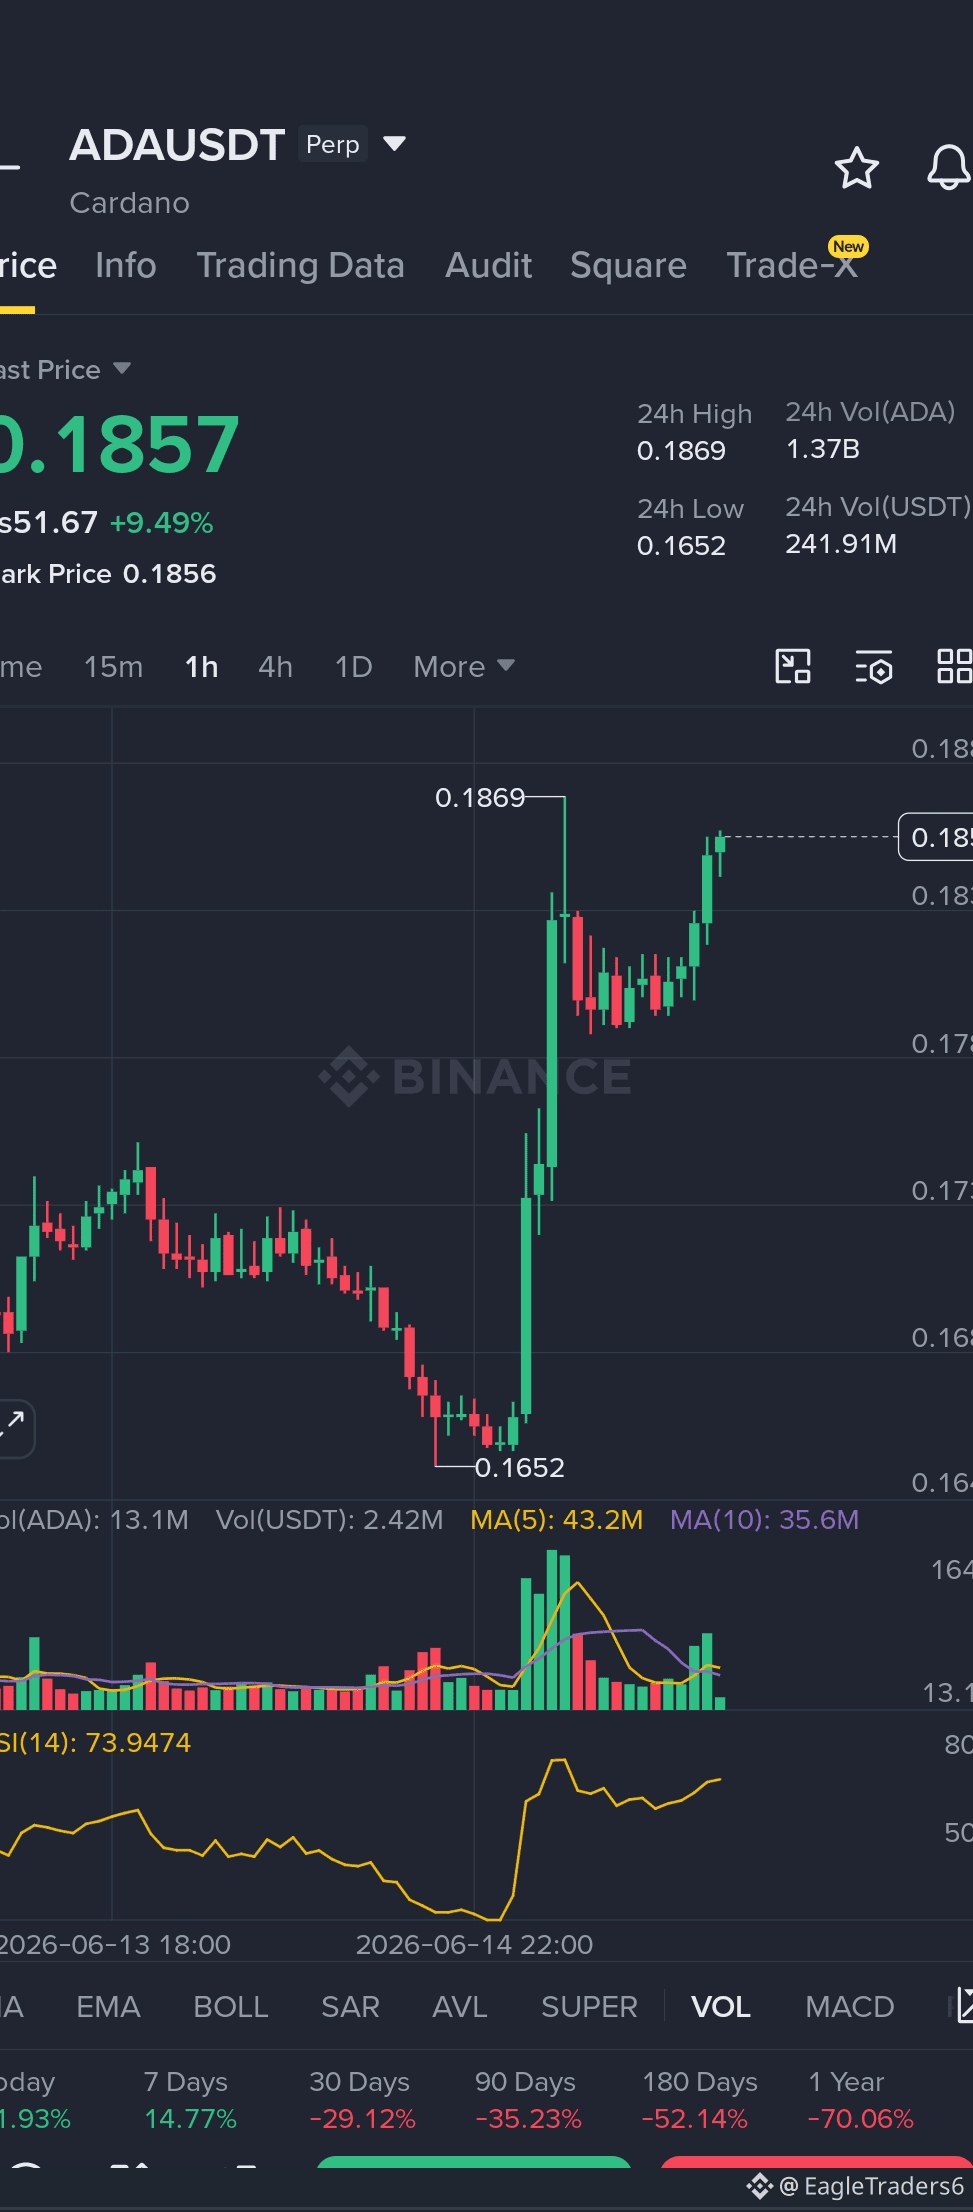
Task: Tap the 30 Days -29.12% performance
Action: click(x=362, y=2099)
